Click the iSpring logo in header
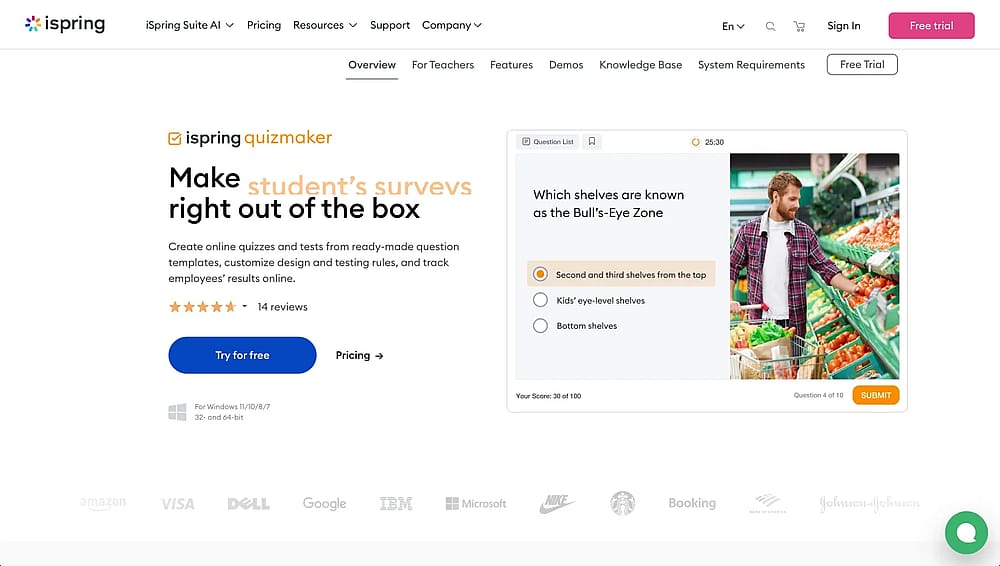The image size is (1000, 566). 64,24
